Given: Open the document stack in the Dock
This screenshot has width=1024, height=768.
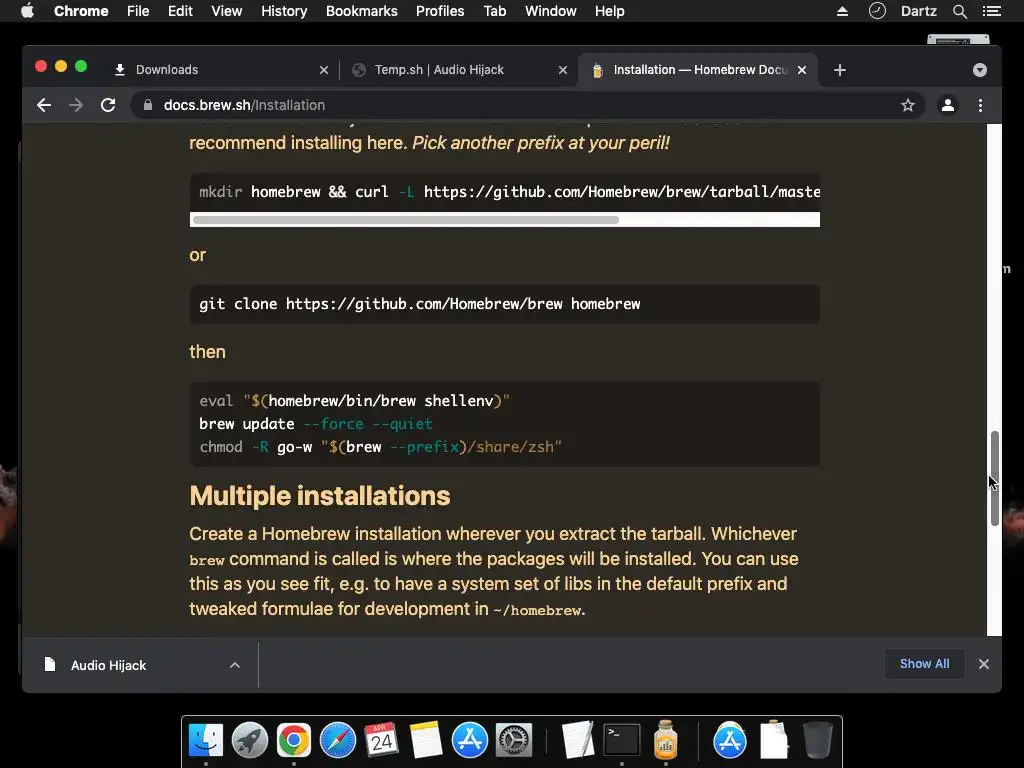Looking at the screenshot, I should (x=774, y=739).
